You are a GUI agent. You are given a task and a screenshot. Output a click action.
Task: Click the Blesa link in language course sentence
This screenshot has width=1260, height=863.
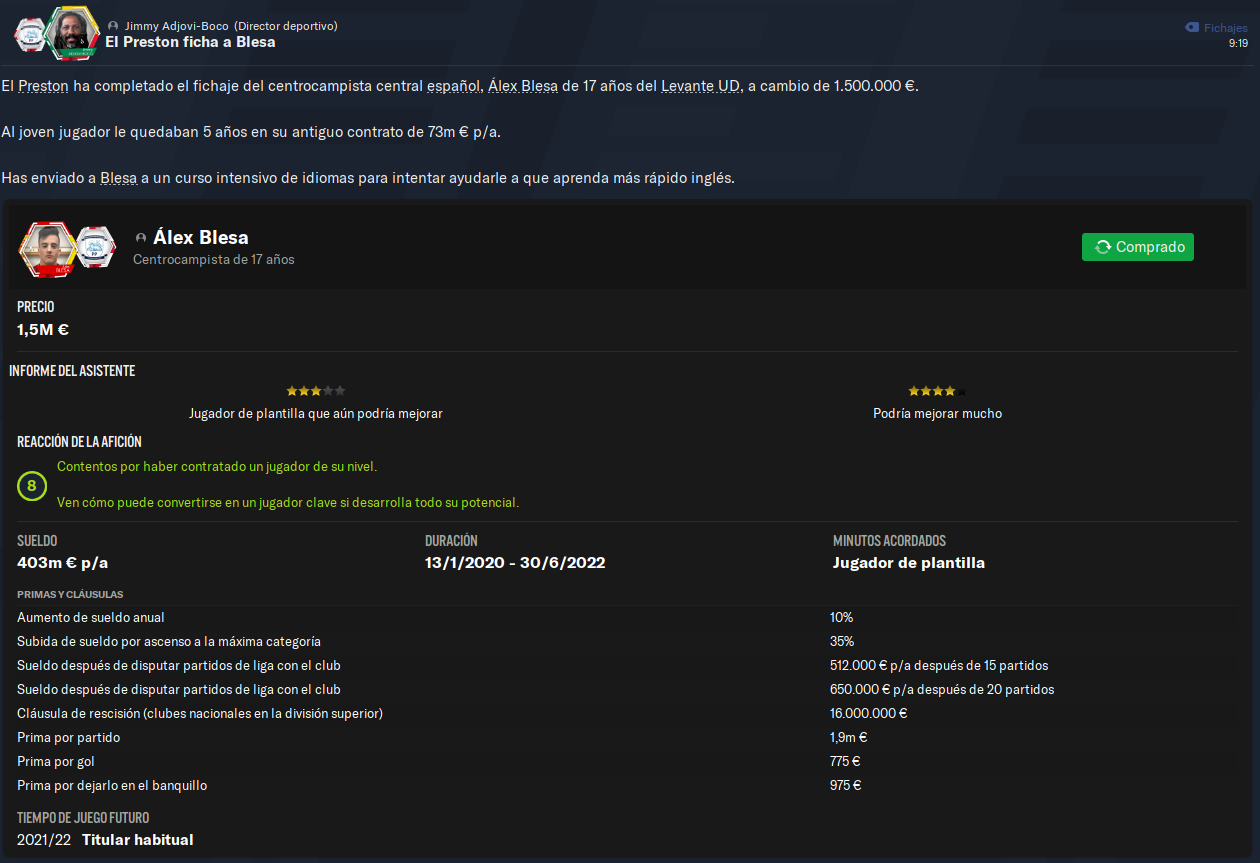118,178
